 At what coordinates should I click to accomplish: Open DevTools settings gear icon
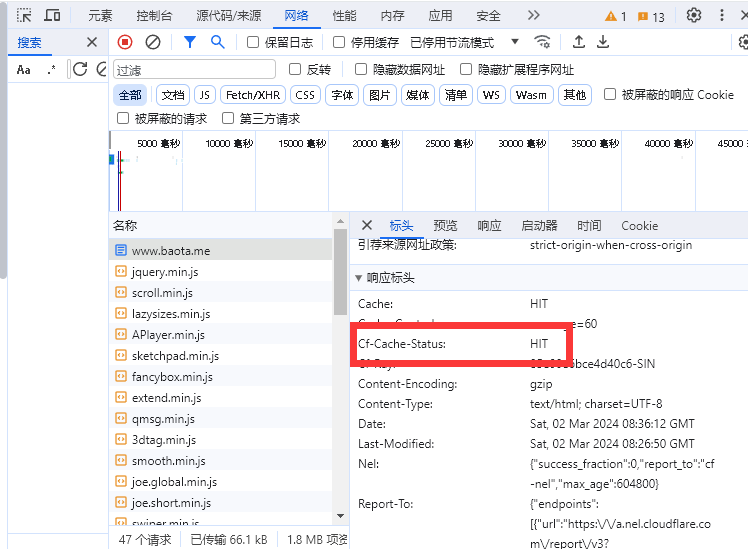click(694, 16)
